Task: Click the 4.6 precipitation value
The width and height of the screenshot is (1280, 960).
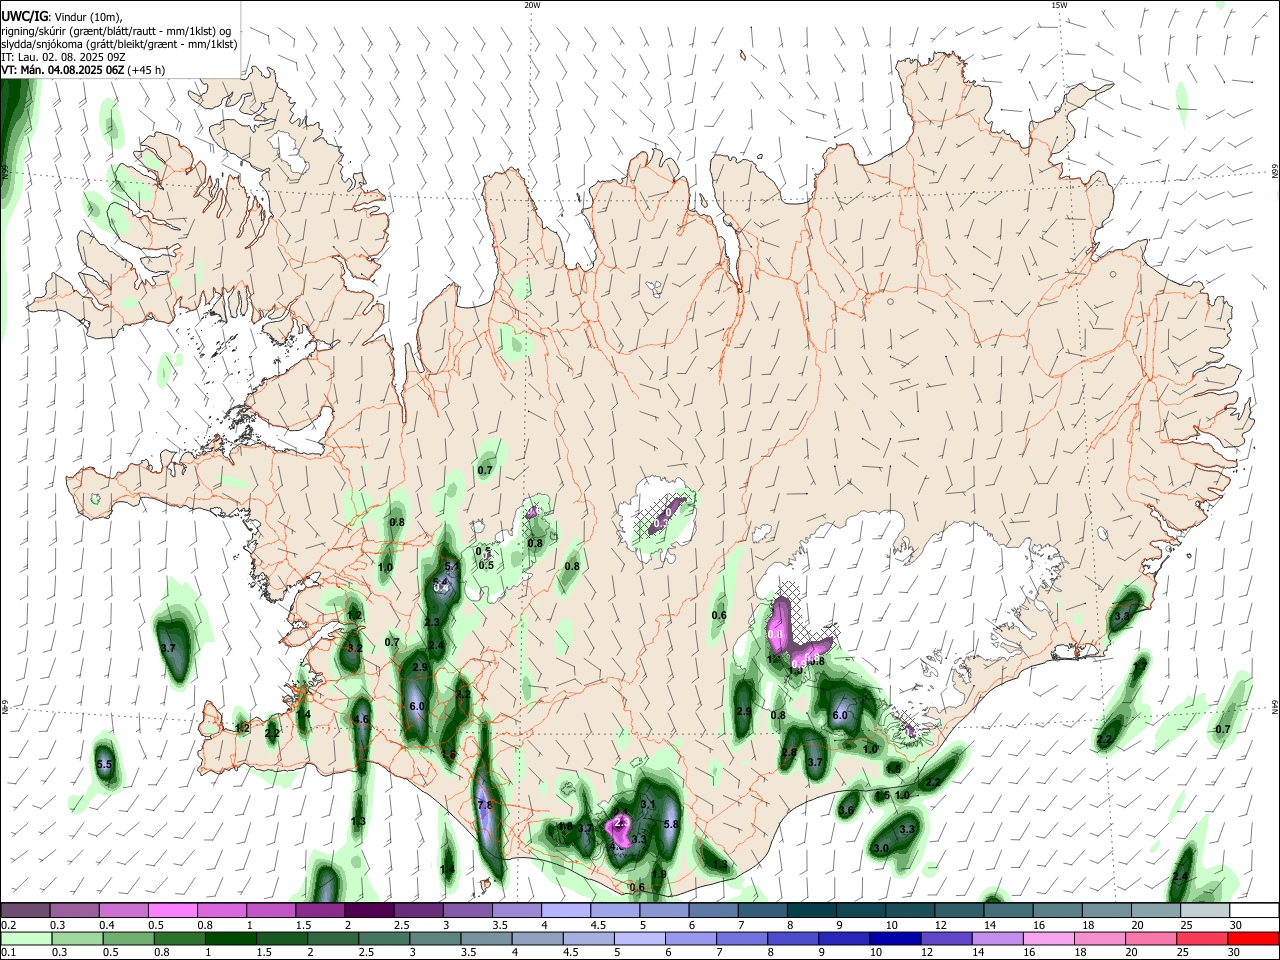Action: pyautogui.click(x=361, y=719)
